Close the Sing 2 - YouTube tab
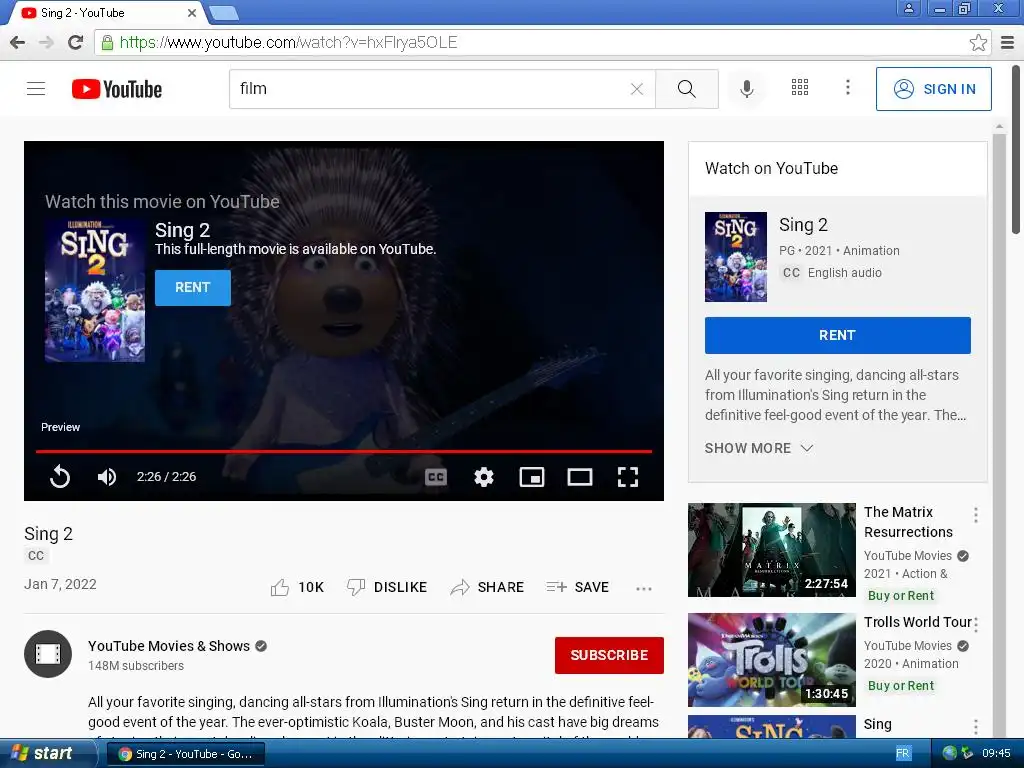 coord(192,12)
